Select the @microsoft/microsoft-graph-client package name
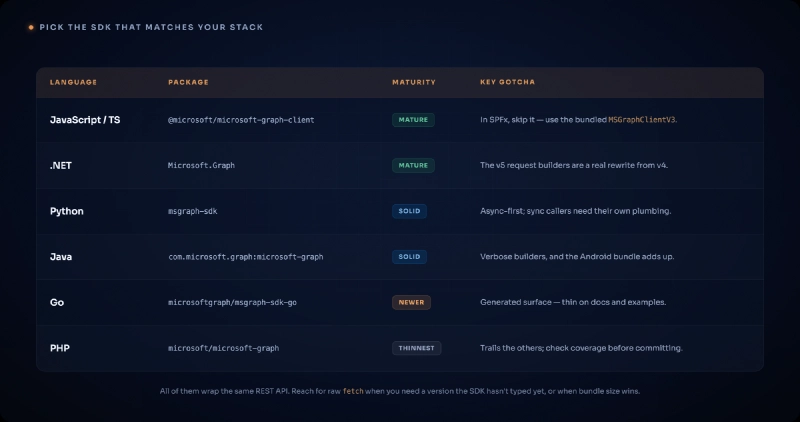 tap(241, 120)
